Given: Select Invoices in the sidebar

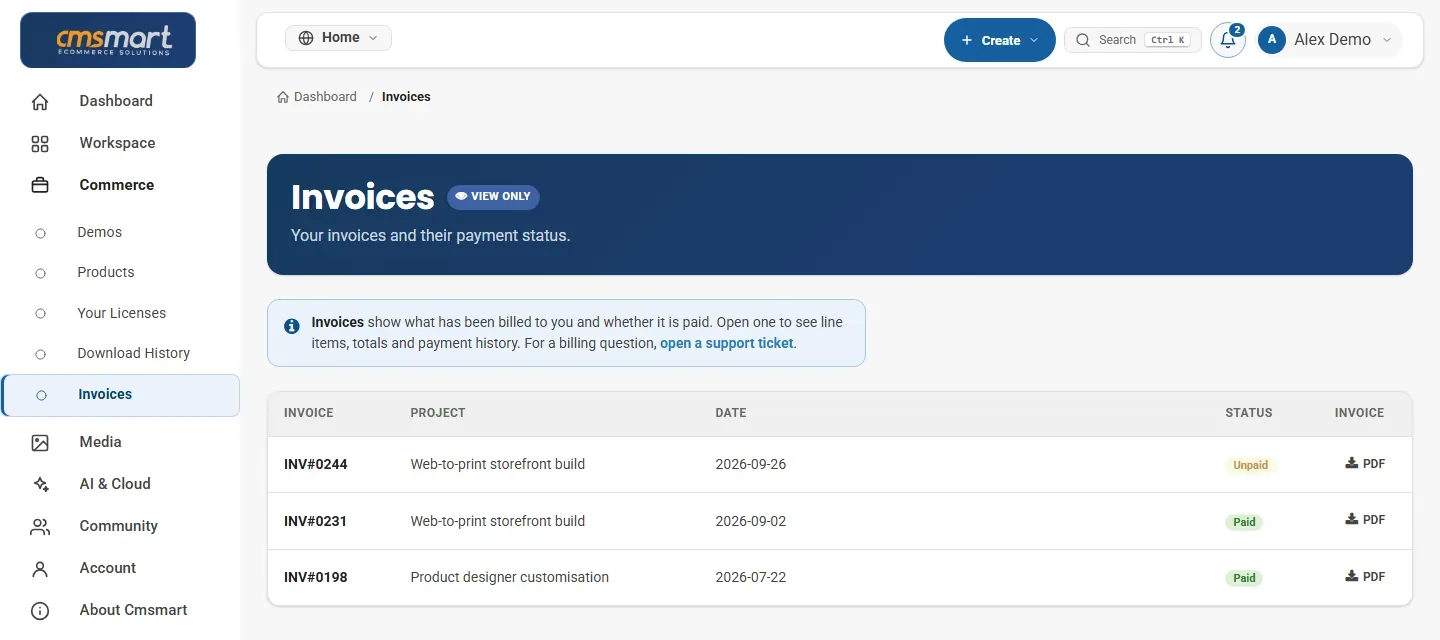Looking at the screenshot, I should tap(120, 395).
